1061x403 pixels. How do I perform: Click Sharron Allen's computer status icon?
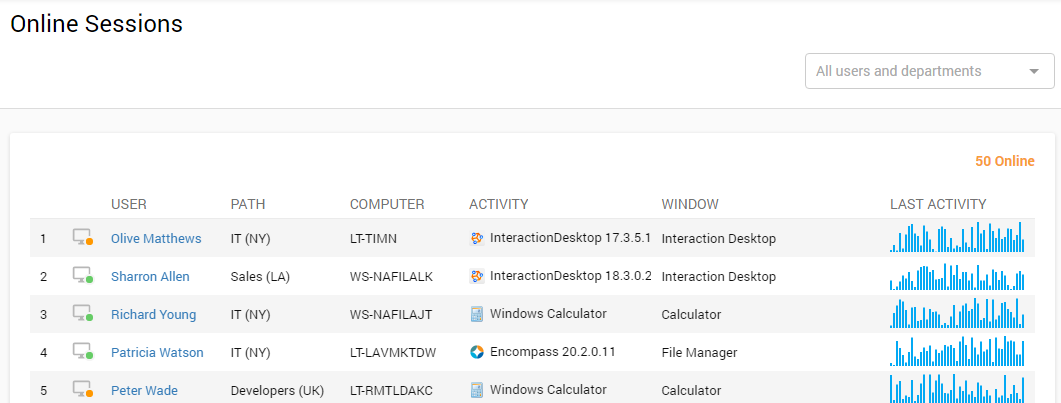pyautogui.click(x=82, y=276)
